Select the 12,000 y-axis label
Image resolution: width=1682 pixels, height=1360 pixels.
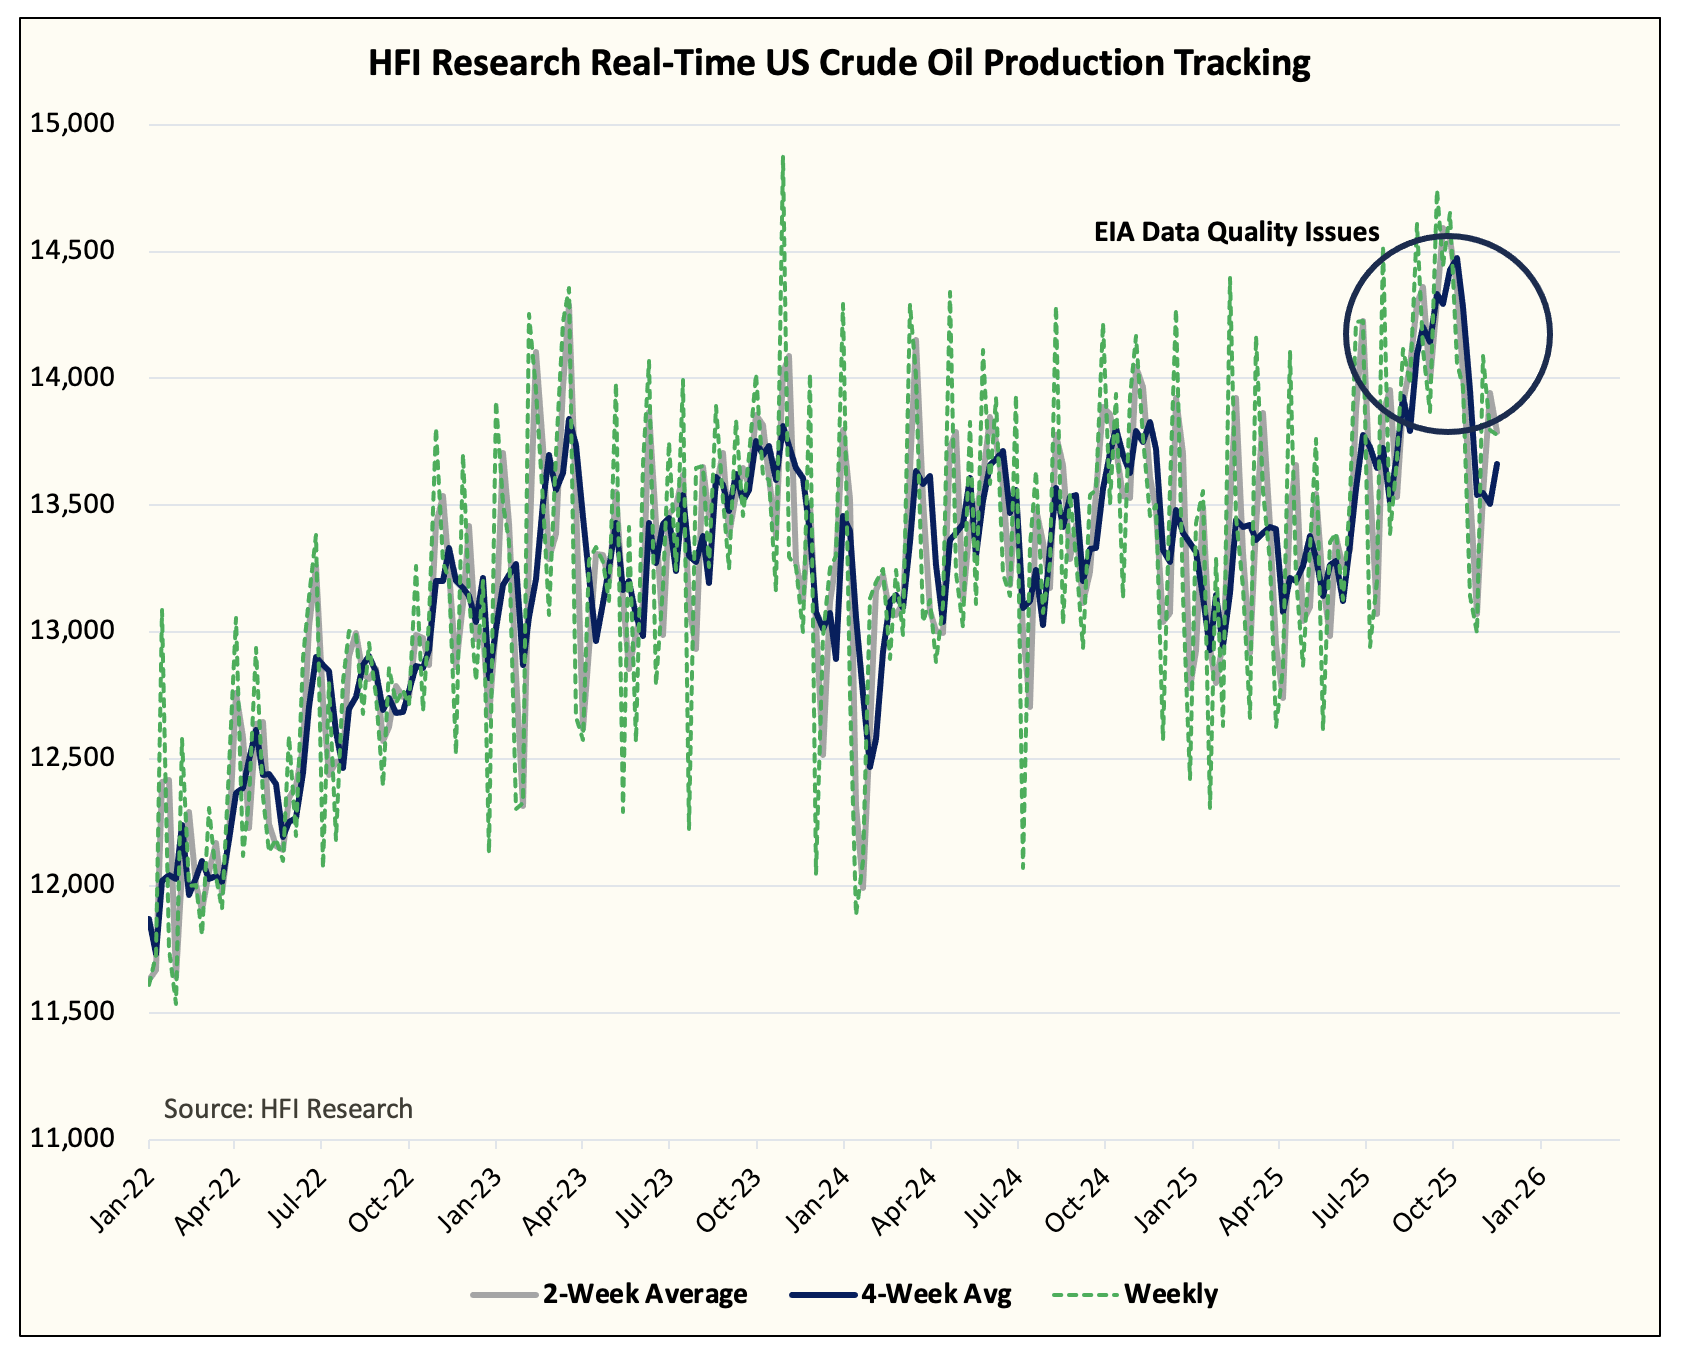click(x=73, y=885)
